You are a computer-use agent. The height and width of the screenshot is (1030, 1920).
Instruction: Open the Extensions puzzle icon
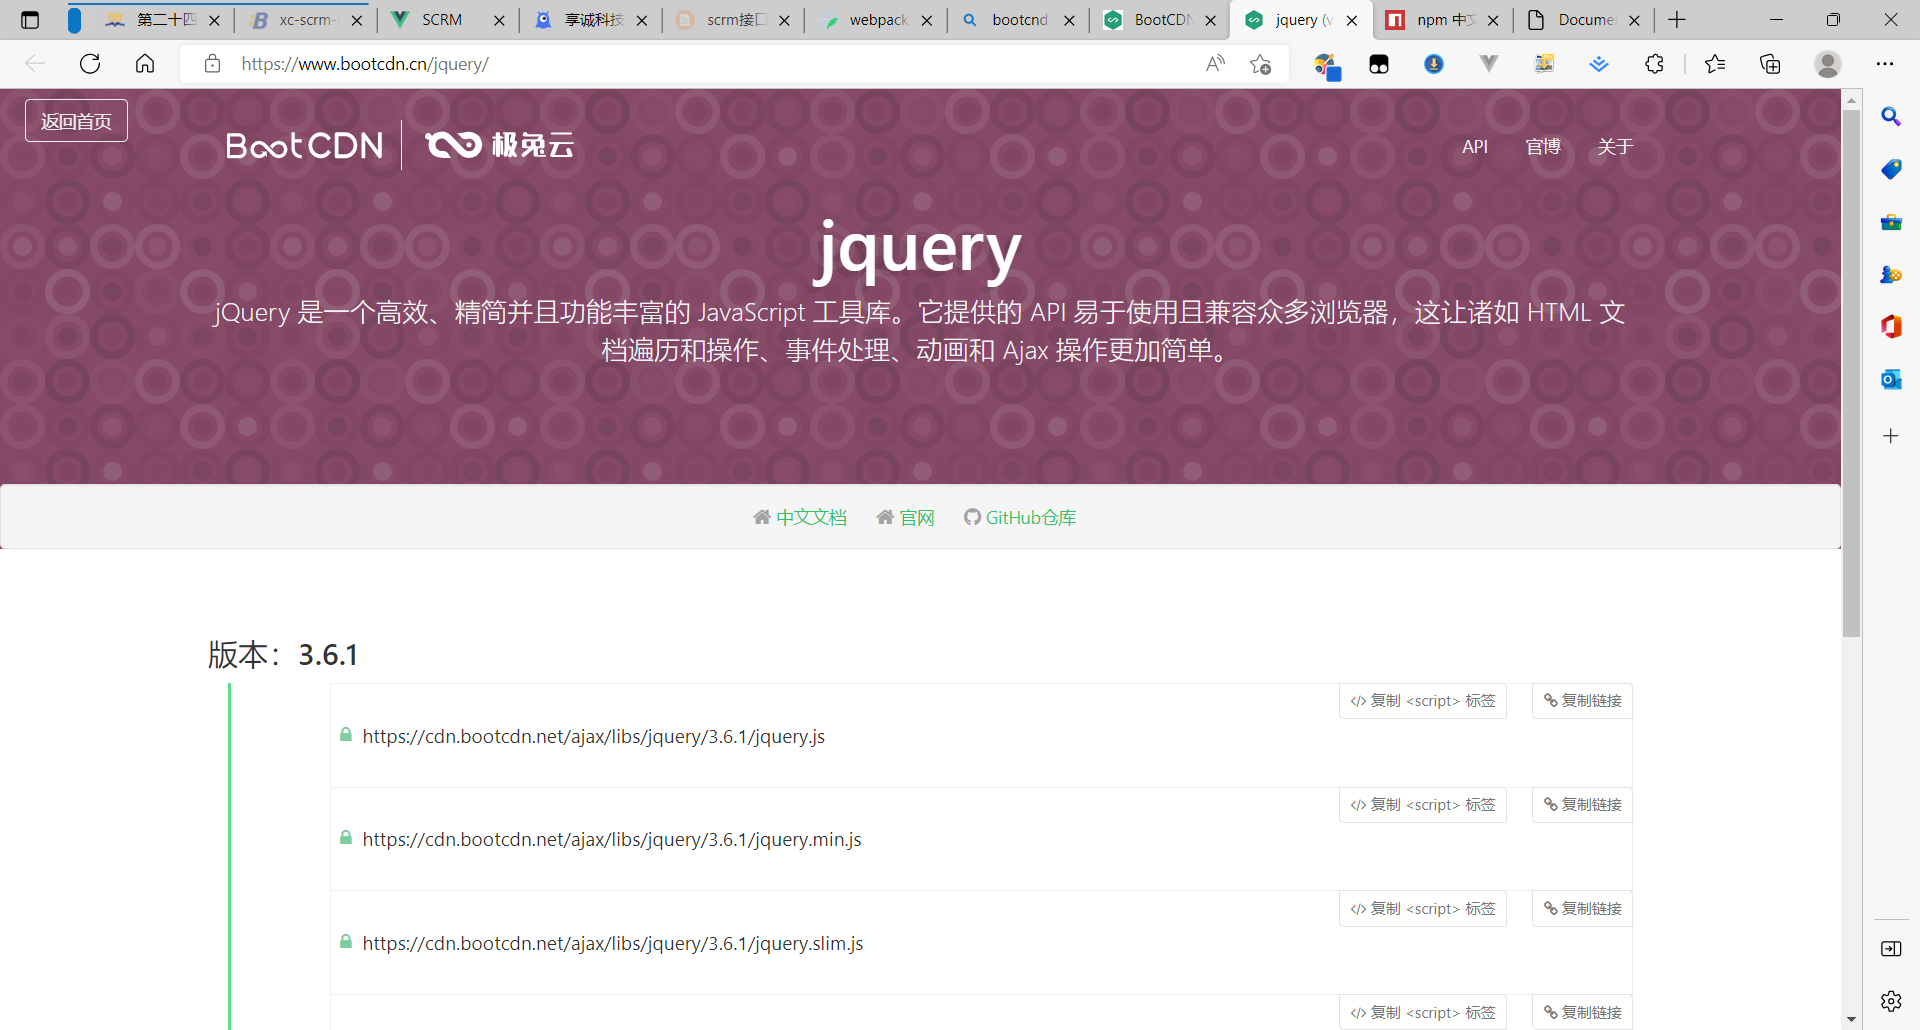coord(1654,64)
